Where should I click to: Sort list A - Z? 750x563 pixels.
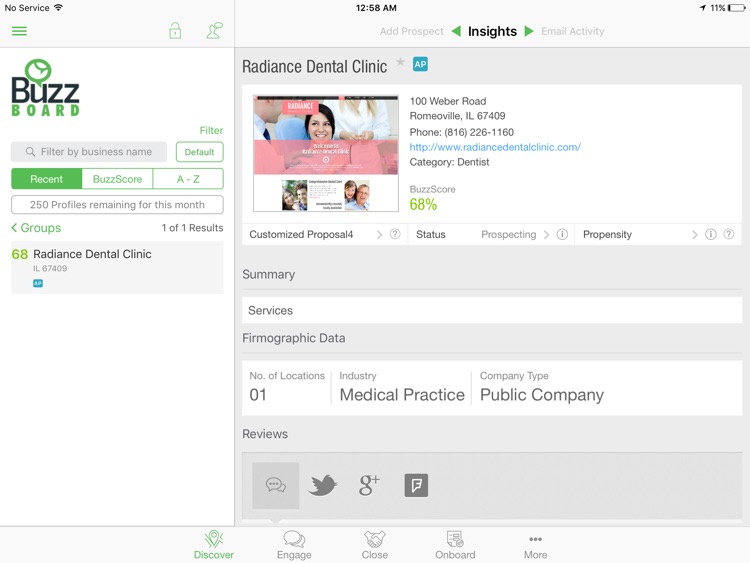188,179
